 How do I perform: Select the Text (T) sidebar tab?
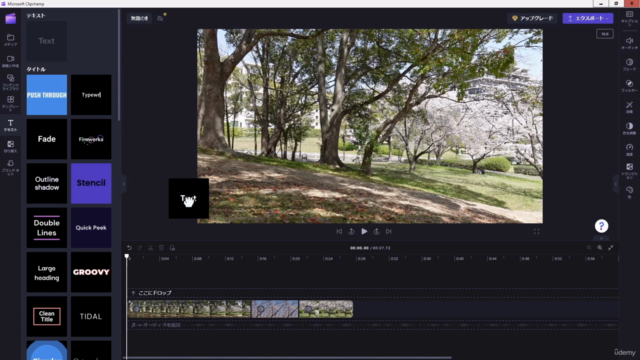coord(11,125)
